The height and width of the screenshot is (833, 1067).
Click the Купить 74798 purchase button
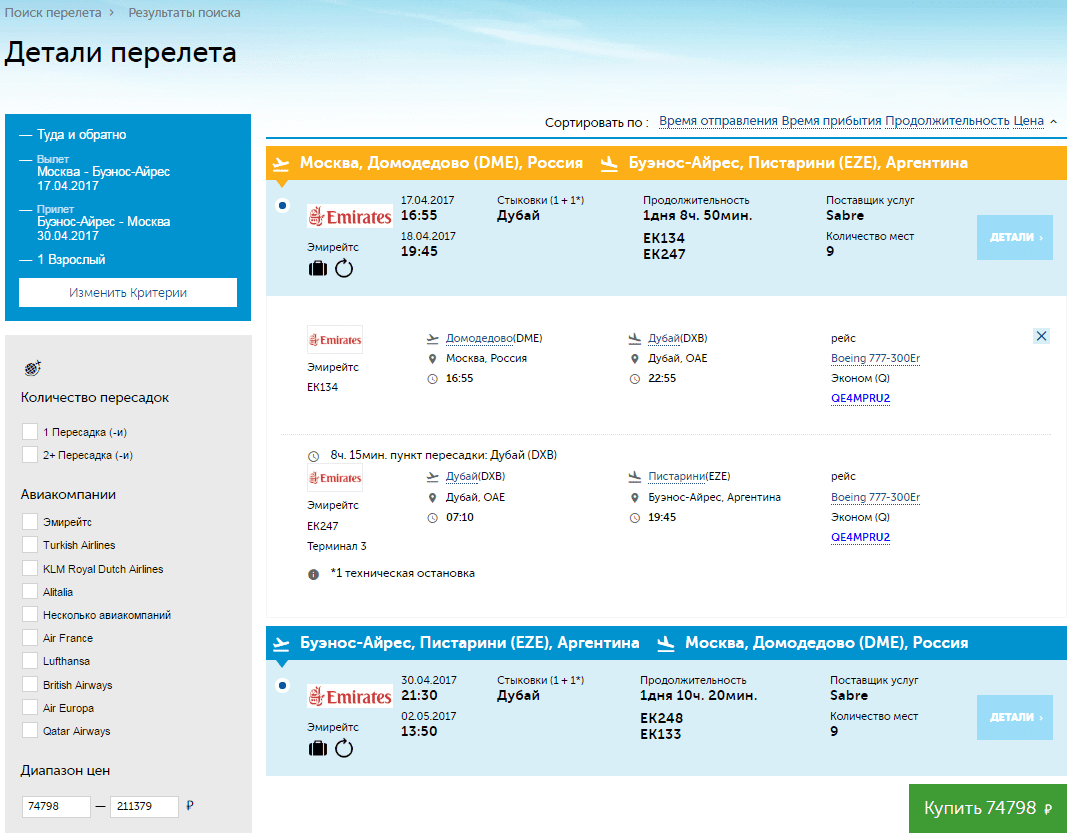(x=988, y=808)
